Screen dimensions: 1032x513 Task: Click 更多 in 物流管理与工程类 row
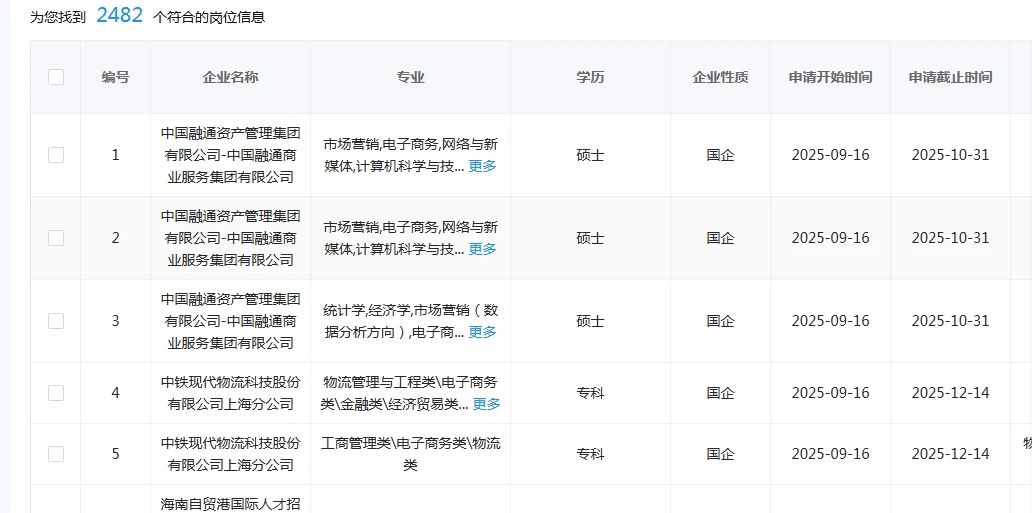pyautogui.click(x=486, y=404)
